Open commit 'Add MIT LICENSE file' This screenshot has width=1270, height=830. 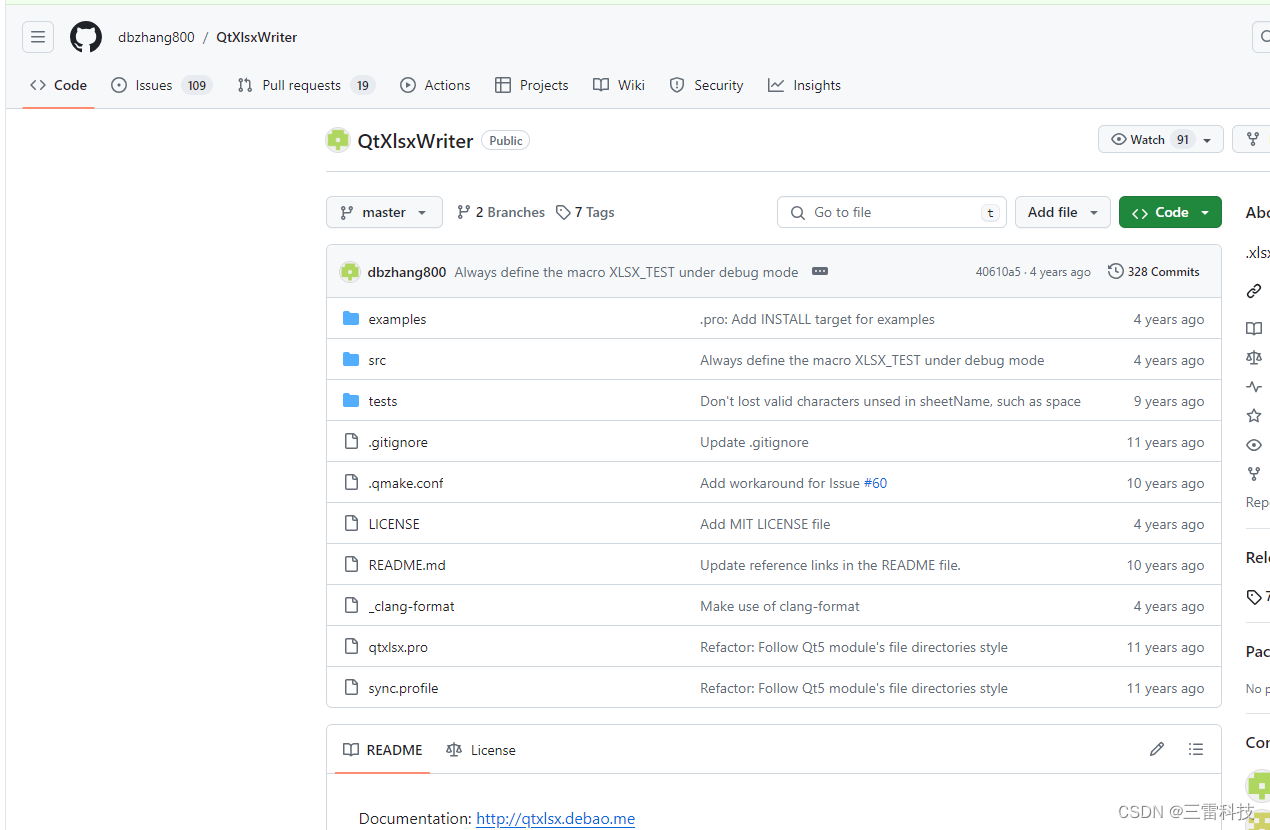tap(765, 524)
